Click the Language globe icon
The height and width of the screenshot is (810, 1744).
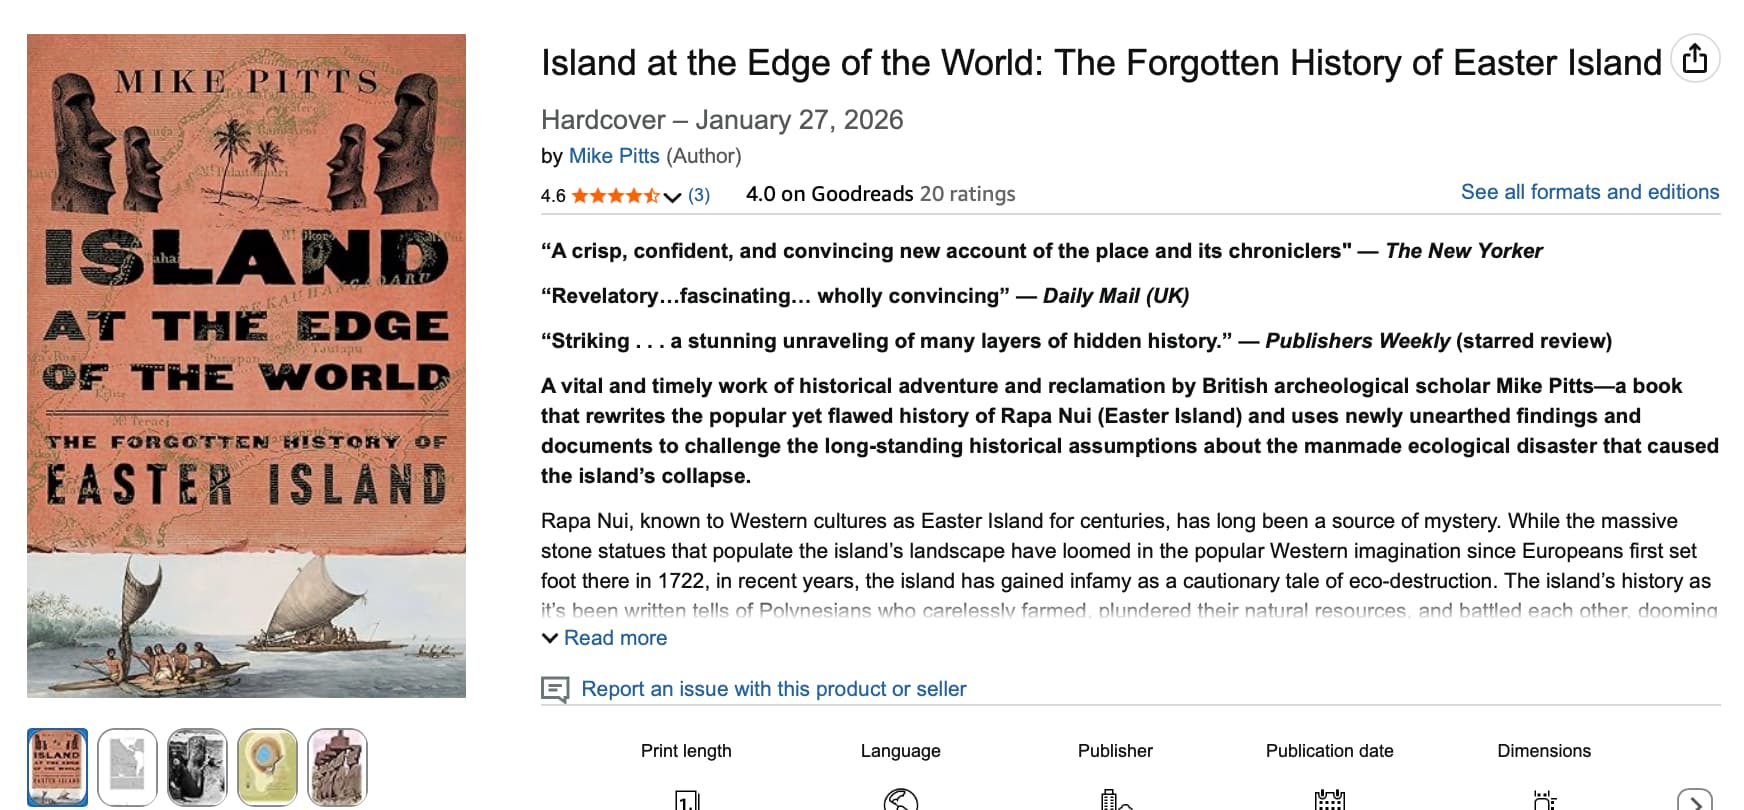pos(901,800)
